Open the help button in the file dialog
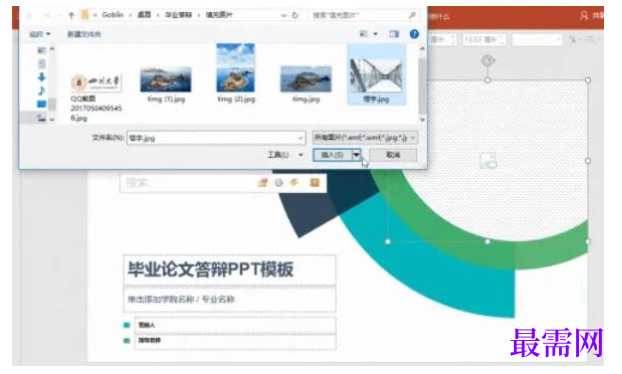This screenshot has height=374, width=622. [414, 34]
